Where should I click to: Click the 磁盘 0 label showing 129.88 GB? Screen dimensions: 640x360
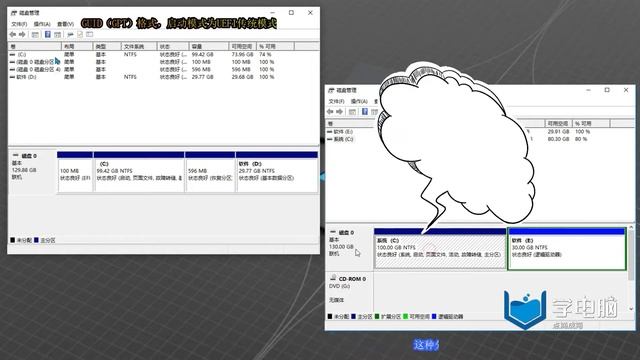point(32,171)
